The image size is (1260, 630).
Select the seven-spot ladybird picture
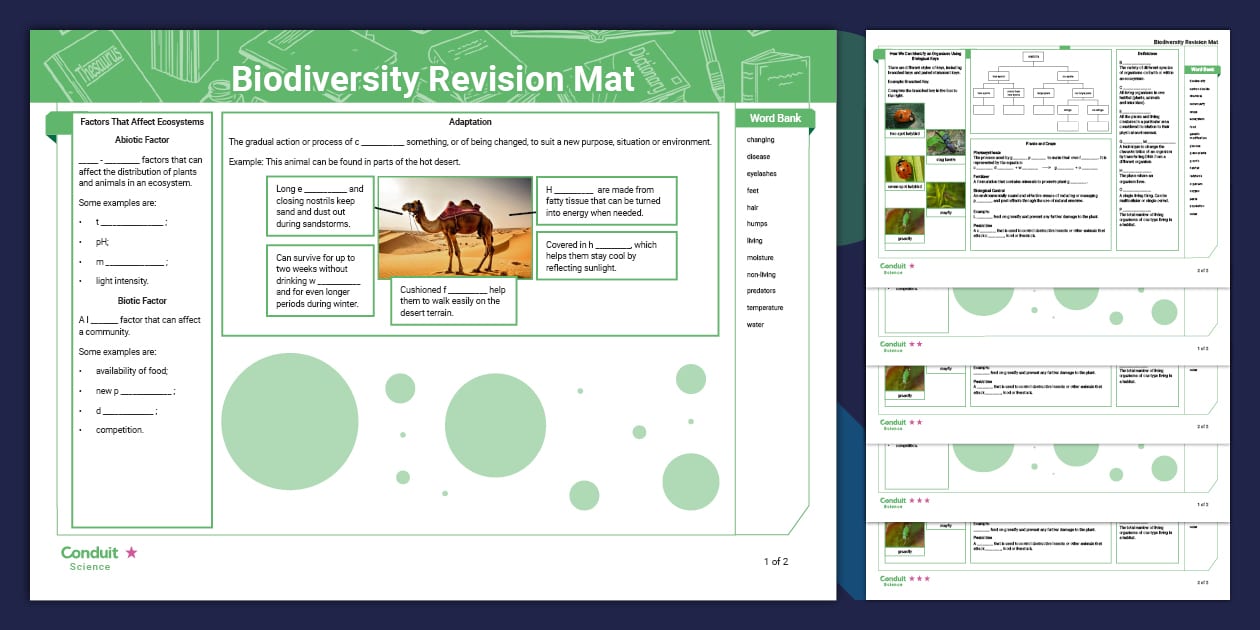coord(903,168)
